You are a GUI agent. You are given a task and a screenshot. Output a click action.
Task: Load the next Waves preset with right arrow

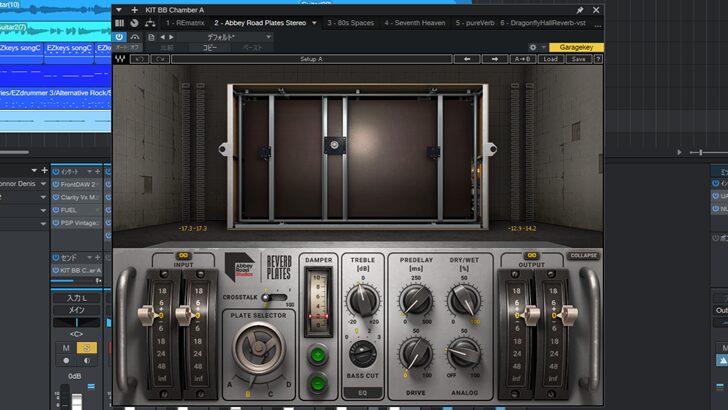[494, 59]
